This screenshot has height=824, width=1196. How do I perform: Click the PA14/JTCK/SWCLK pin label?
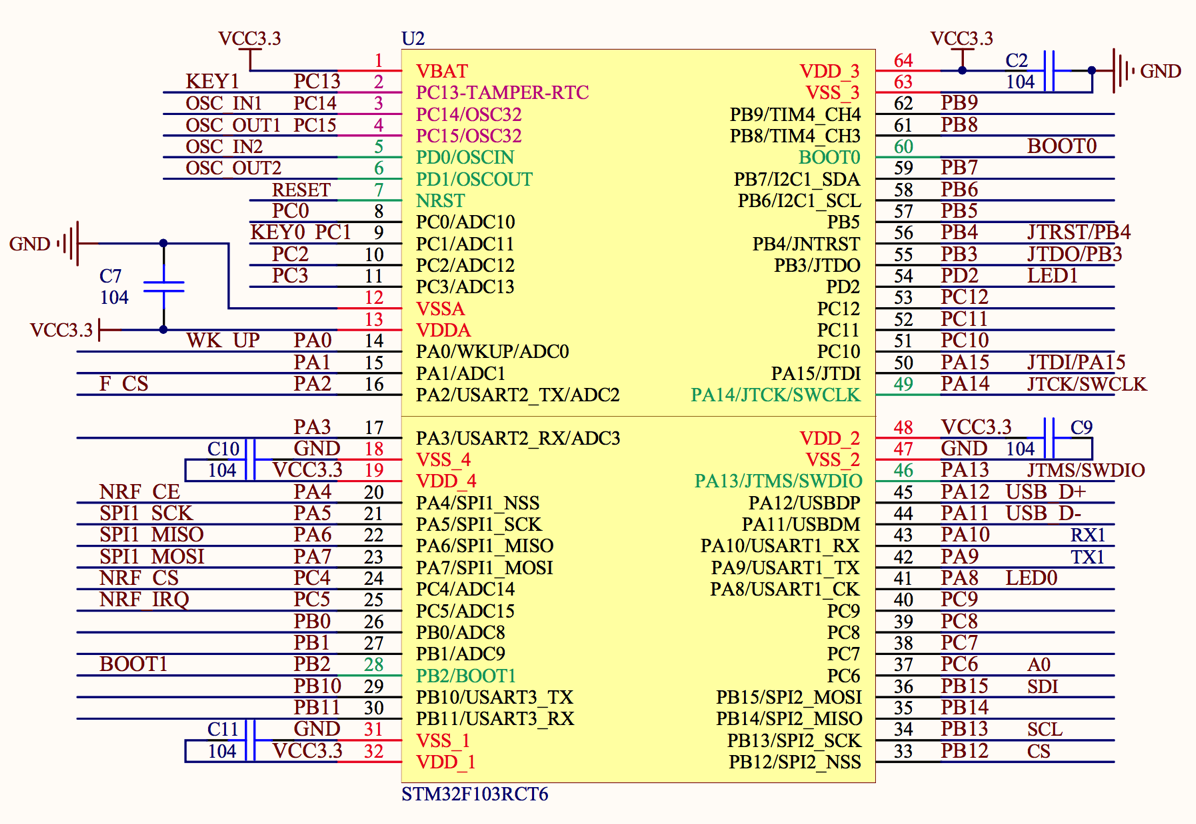tap(776, 395)
